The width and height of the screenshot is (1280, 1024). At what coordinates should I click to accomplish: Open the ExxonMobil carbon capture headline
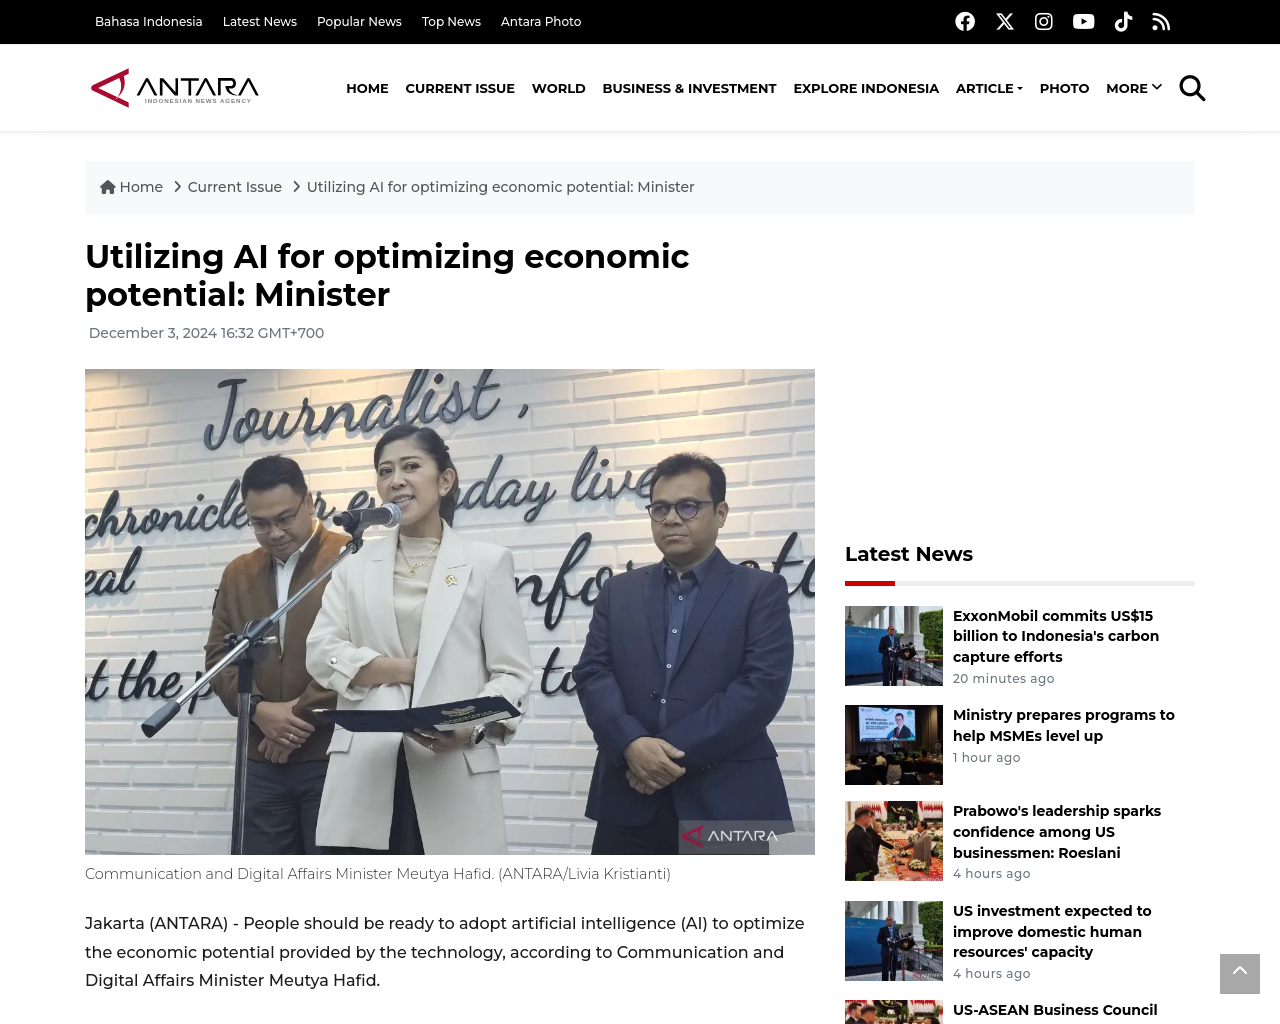pos(1056,636)
